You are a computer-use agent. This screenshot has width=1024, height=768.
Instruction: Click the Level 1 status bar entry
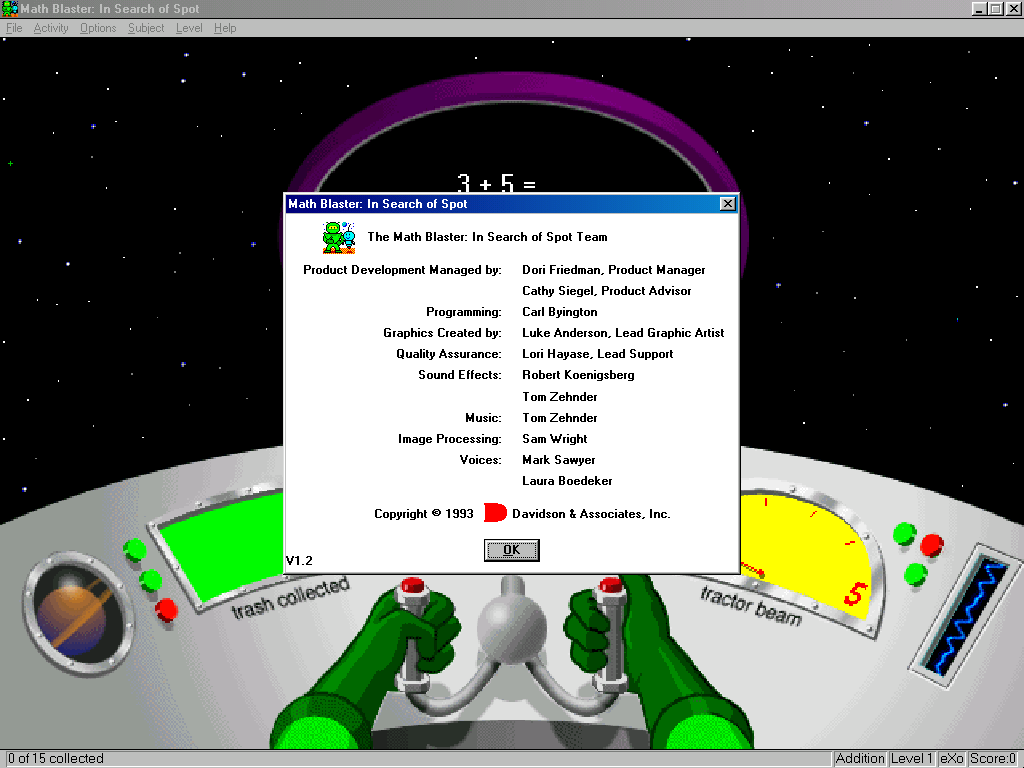(912, 758)
